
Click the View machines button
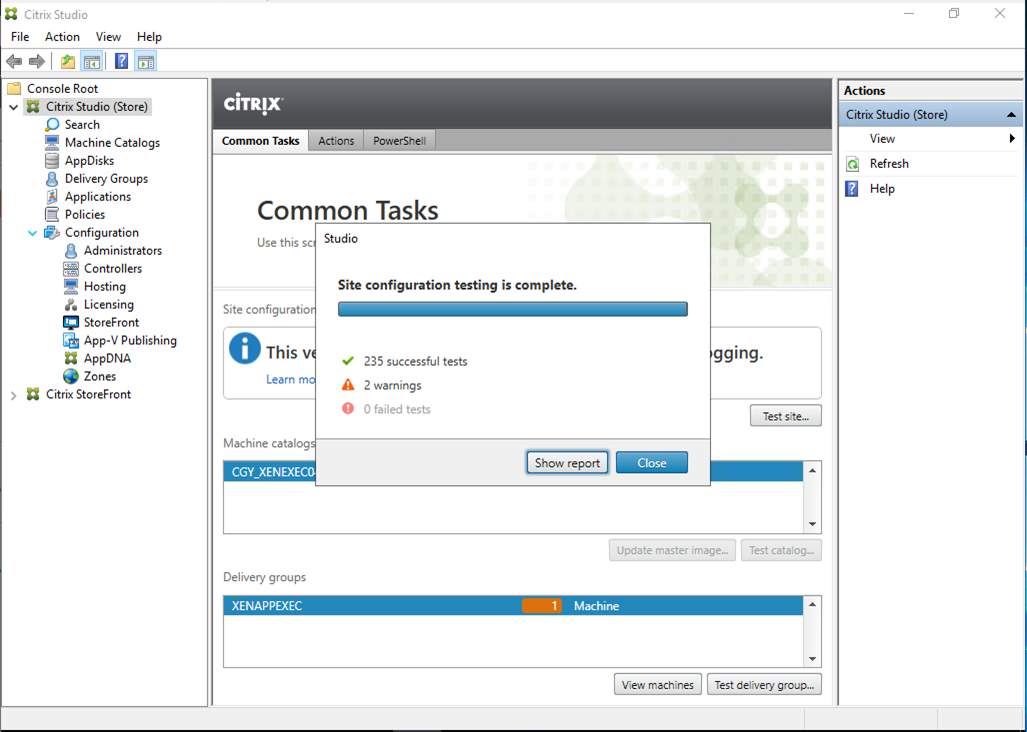(x=658, y=685)
